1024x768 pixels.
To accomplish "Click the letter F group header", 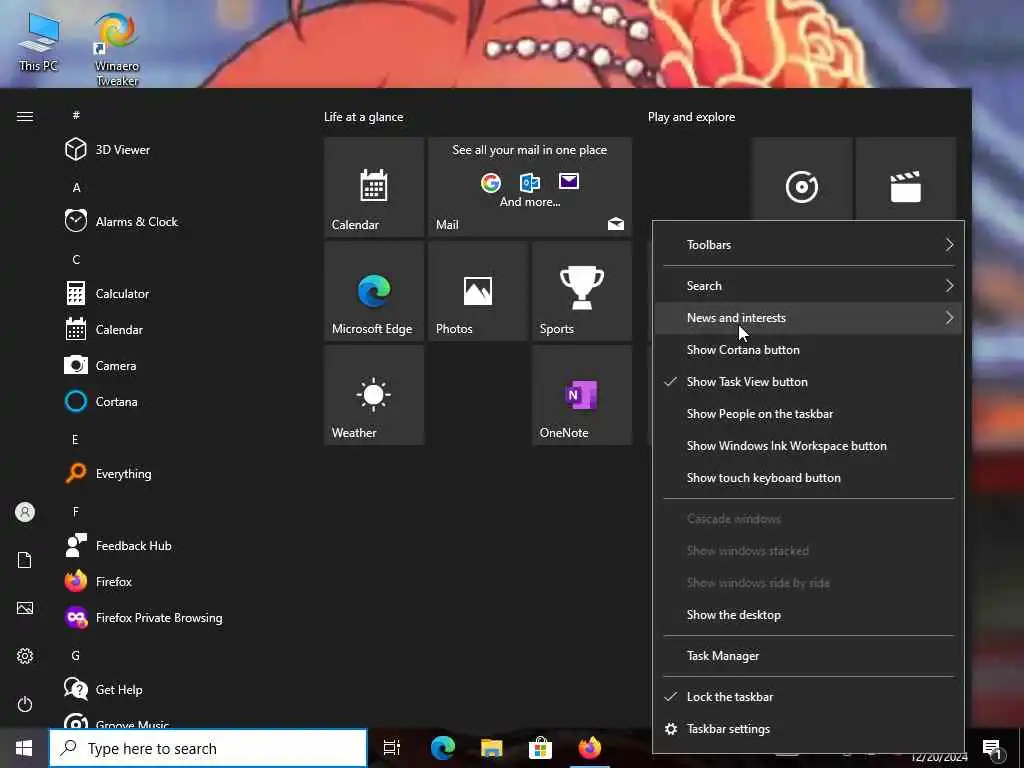I will 75,511.
